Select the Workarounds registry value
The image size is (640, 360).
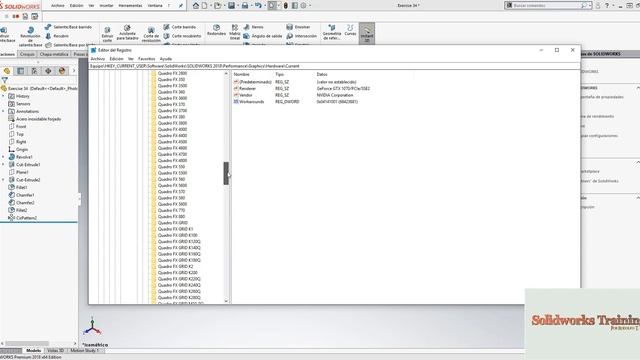pos(251,102)
